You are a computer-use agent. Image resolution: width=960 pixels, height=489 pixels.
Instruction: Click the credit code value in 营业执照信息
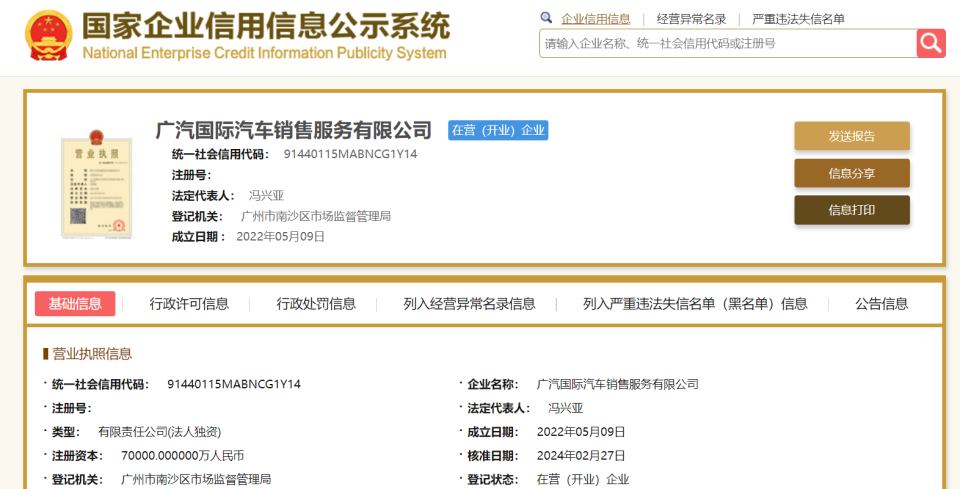click(234, 384)
